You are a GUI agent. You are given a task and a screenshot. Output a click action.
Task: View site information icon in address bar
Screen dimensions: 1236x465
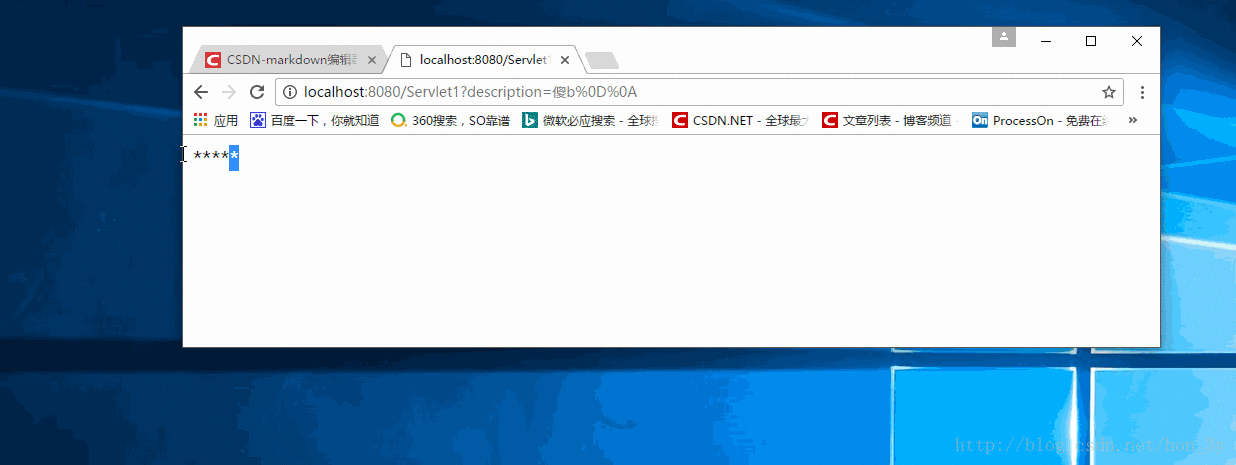point(290,92)
